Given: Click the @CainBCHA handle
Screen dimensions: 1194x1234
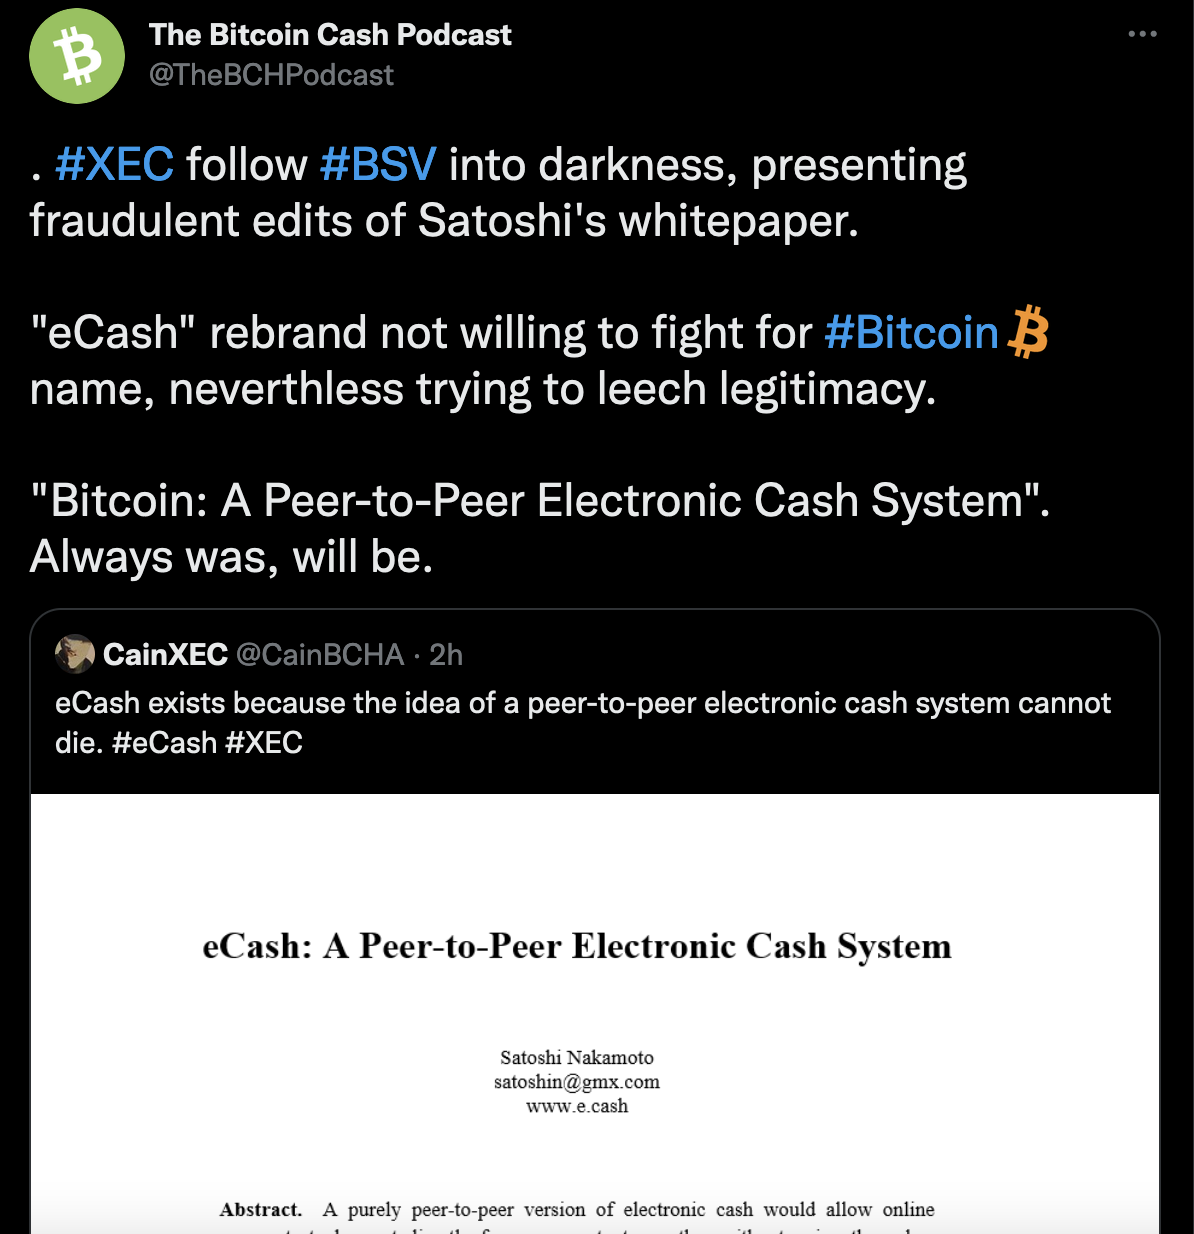Looking at the screenshot, I should pos(320,655).
